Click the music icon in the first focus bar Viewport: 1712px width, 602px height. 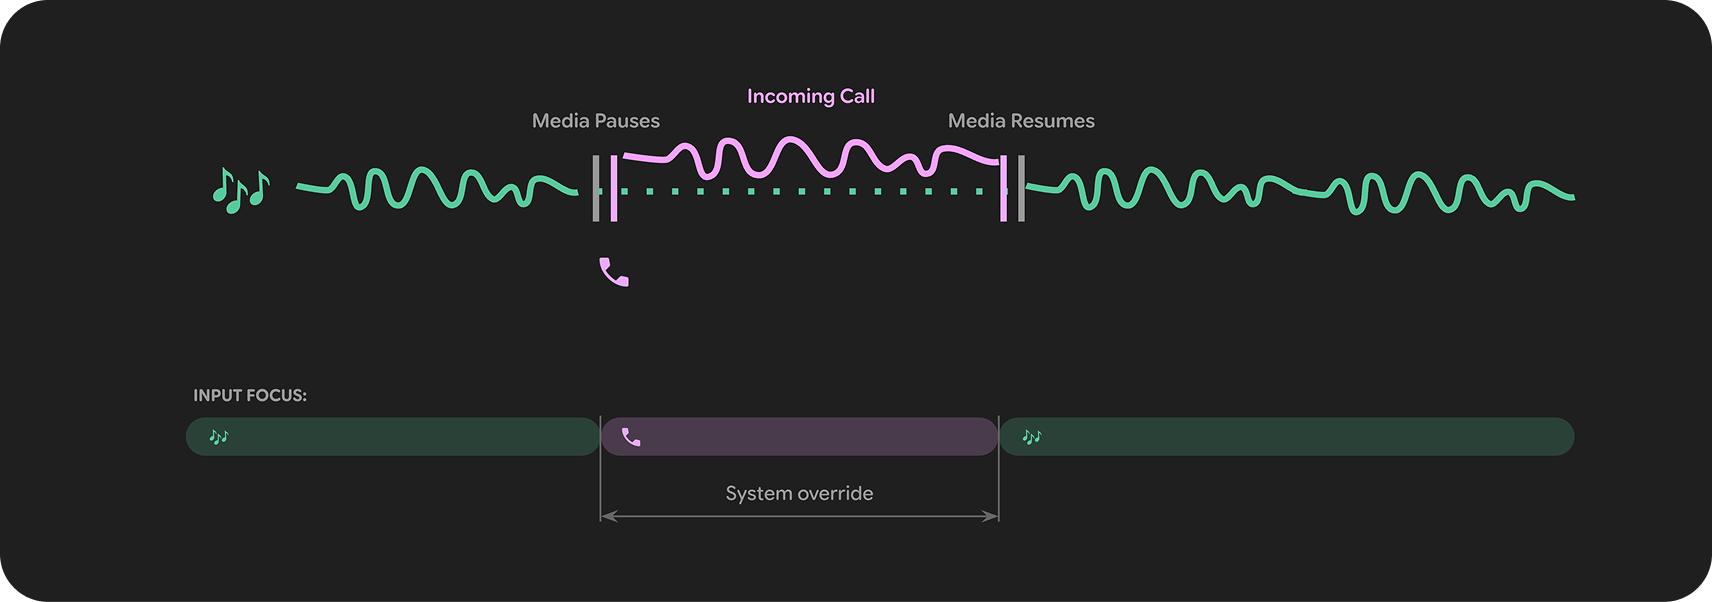pyautogui.click(x=219, y=437)
